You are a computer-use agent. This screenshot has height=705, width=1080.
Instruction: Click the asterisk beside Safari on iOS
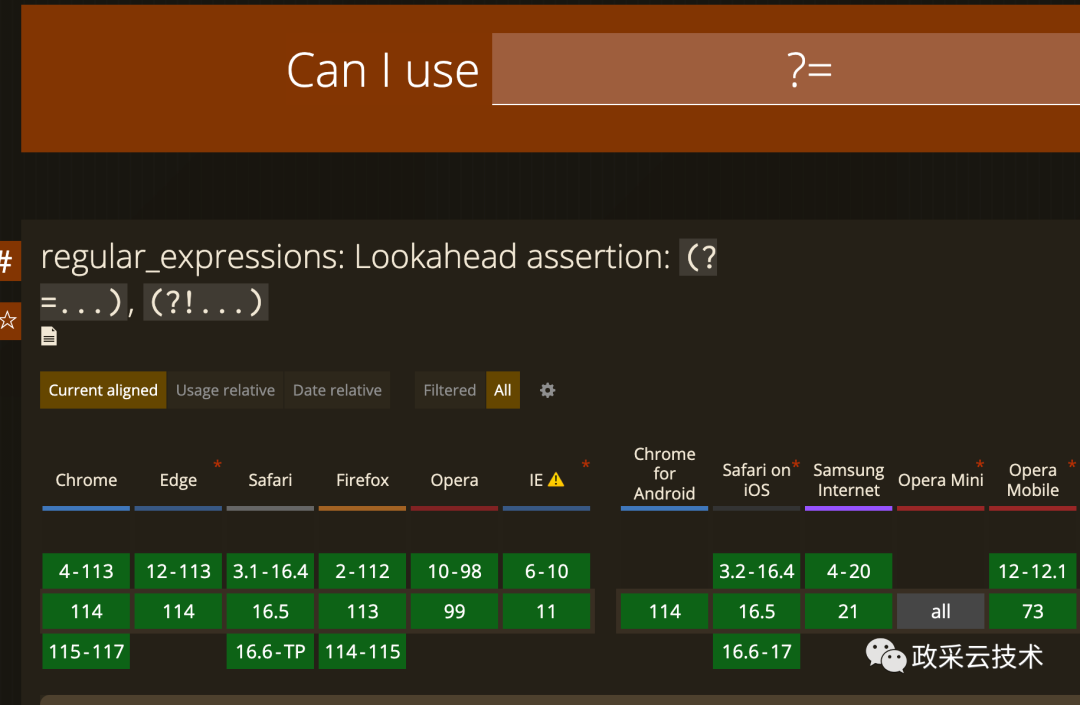[796, 465]
